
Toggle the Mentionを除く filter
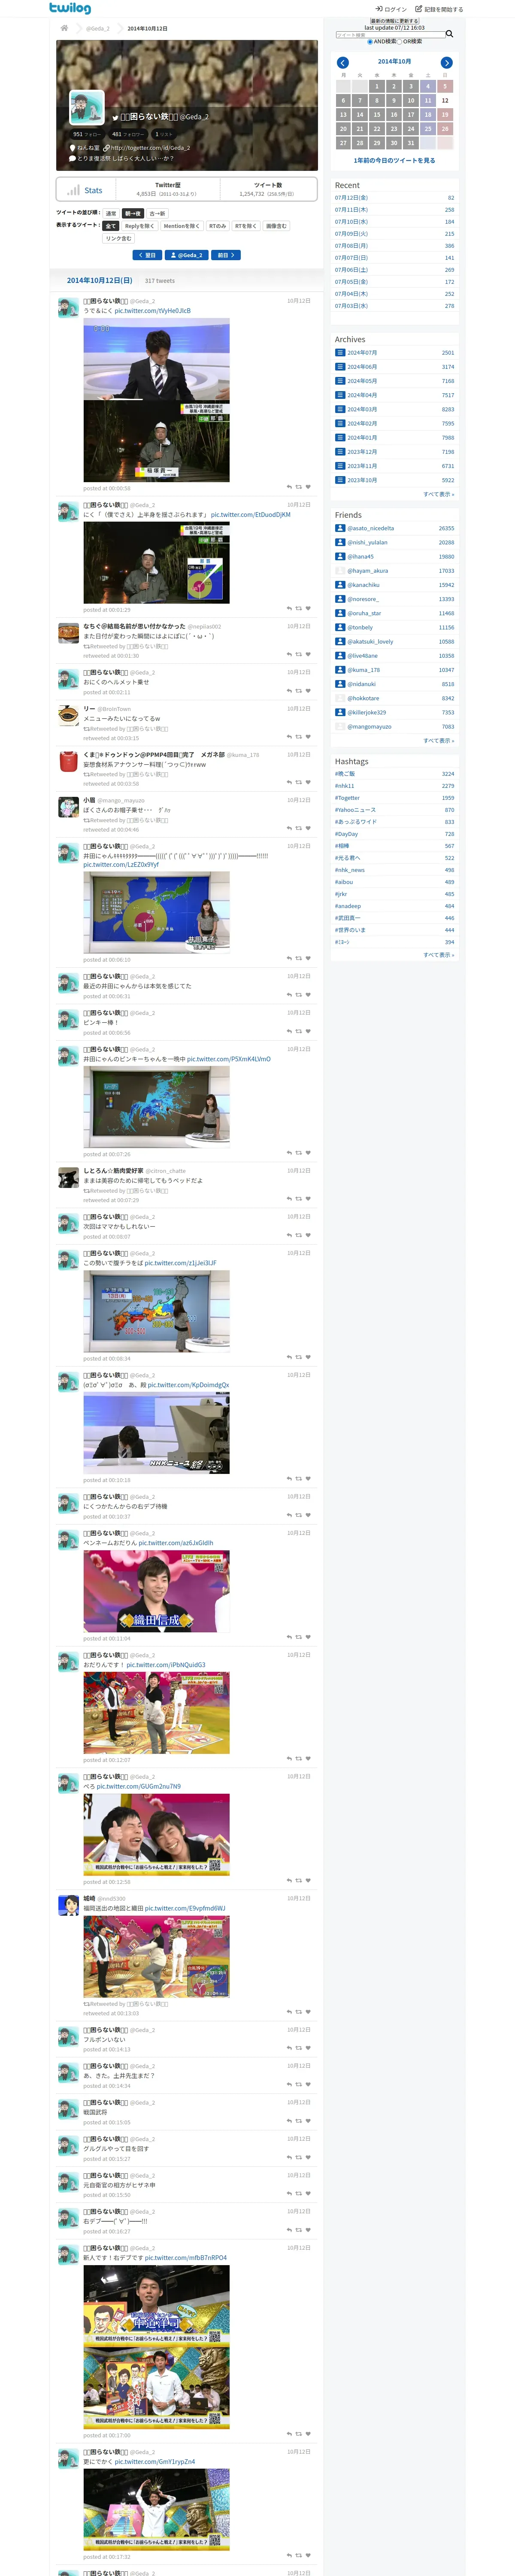click(181, 226)
